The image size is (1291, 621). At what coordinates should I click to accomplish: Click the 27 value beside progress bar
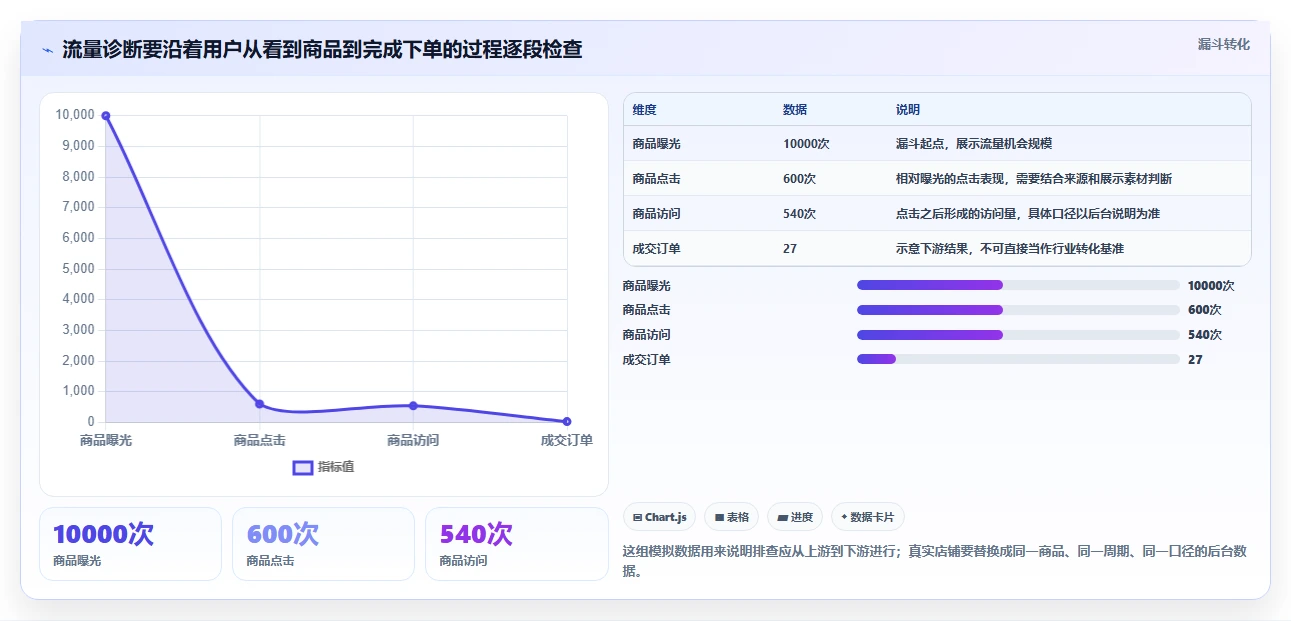pyautogui.click(x=1195, y=360)
